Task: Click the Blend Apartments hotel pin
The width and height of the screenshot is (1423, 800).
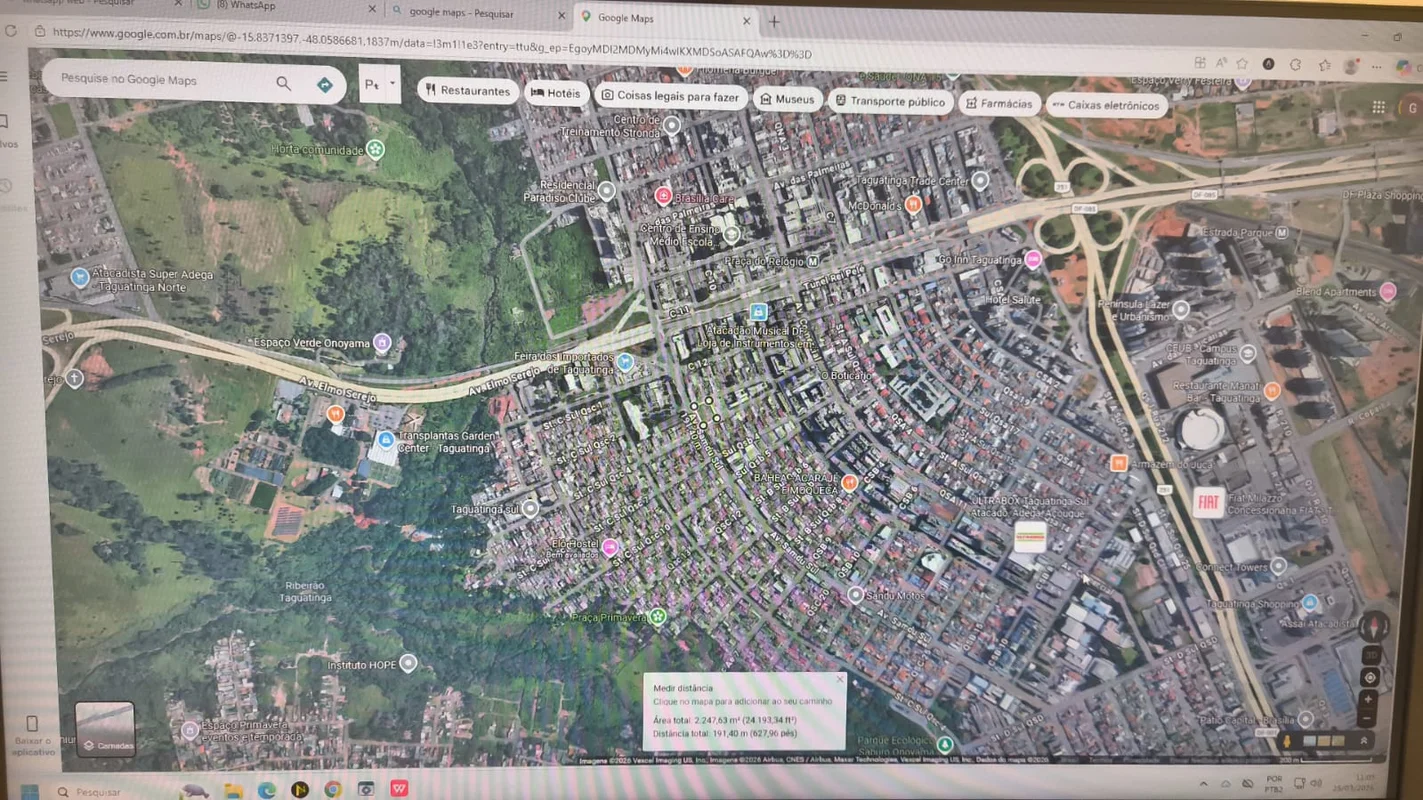Action: point(1387,292)
